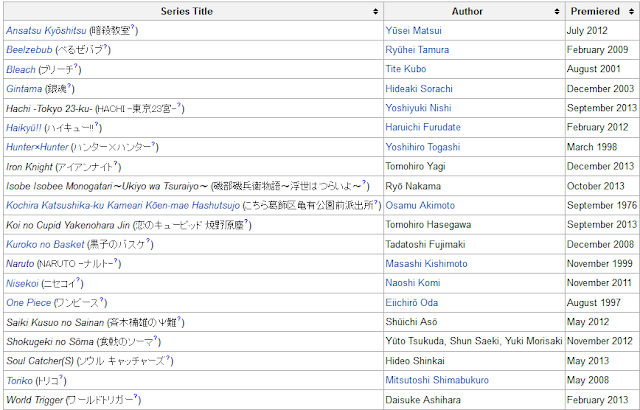The width and height of the screenshot is (640, 410).
Task: Click the question mark after World Trigger's Japanese title
Action: (136, 397)
